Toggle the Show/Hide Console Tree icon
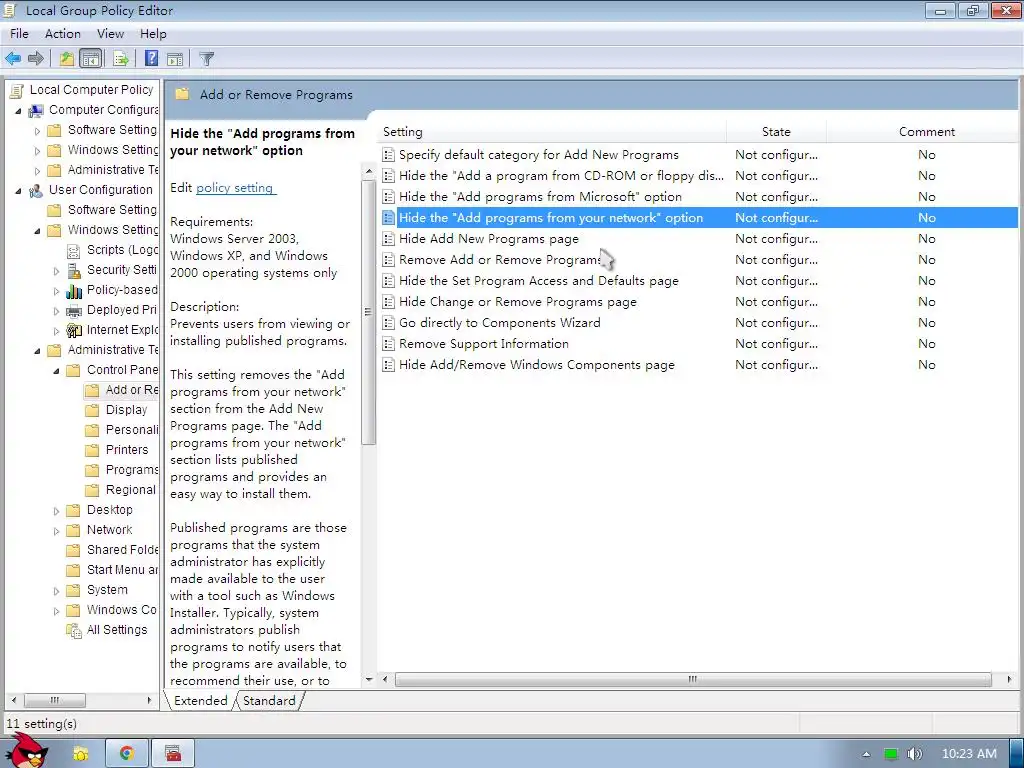 coord(91,59)
